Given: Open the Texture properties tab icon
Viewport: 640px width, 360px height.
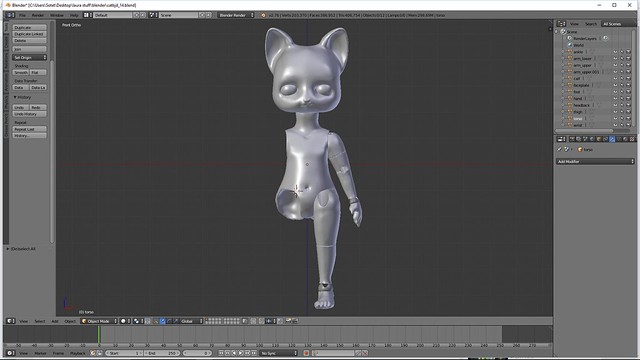Looking at the screenshot, I should pos(632,139).
